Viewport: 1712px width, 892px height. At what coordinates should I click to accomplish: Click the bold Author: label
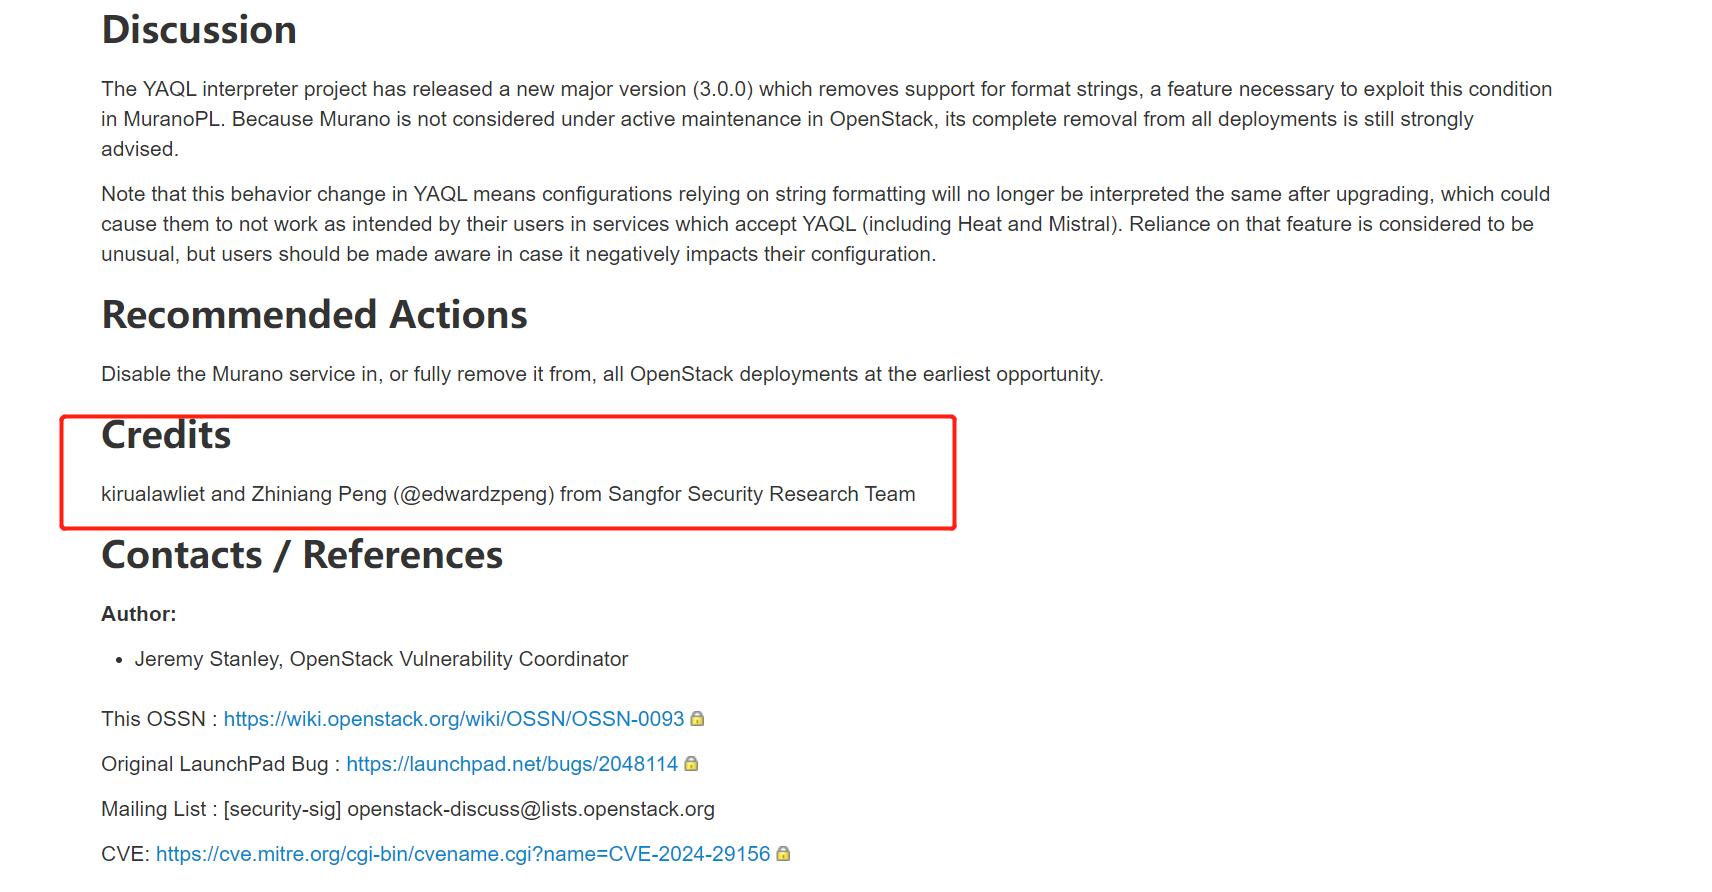tap(138, 614)
